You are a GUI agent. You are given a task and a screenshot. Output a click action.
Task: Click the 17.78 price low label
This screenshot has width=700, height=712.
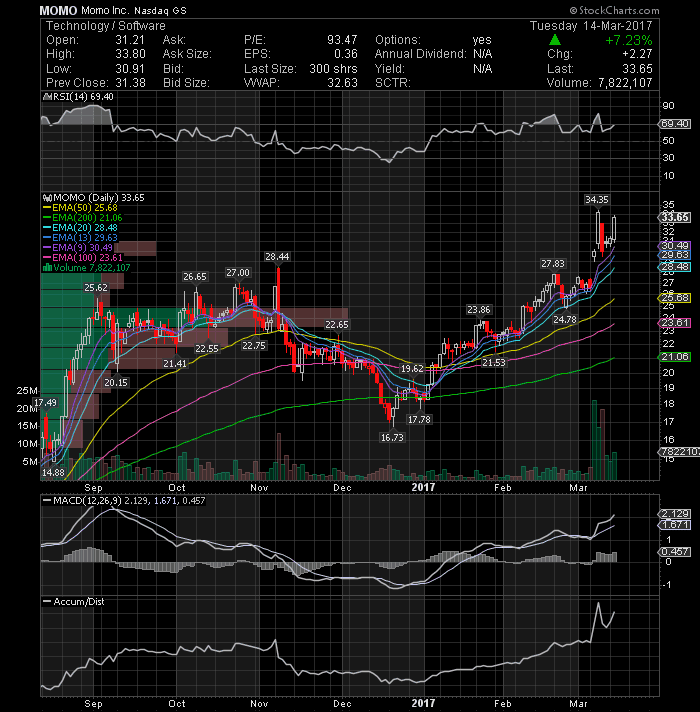(419, 420)
